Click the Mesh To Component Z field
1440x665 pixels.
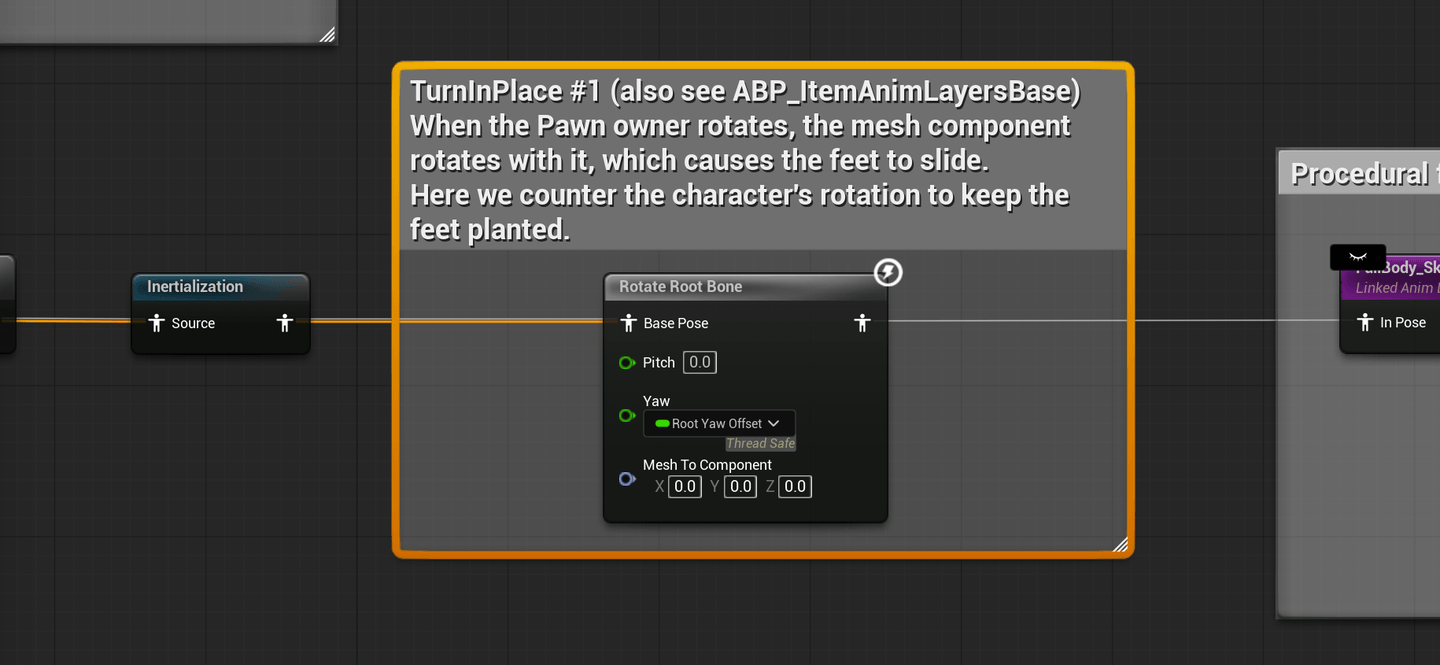794,487
